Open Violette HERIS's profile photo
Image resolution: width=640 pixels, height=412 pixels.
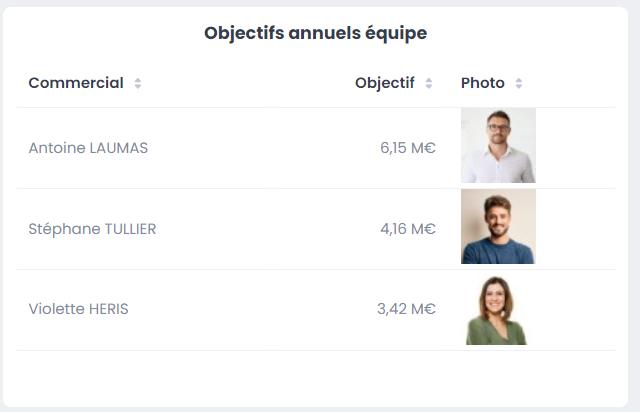coord(498,309)
